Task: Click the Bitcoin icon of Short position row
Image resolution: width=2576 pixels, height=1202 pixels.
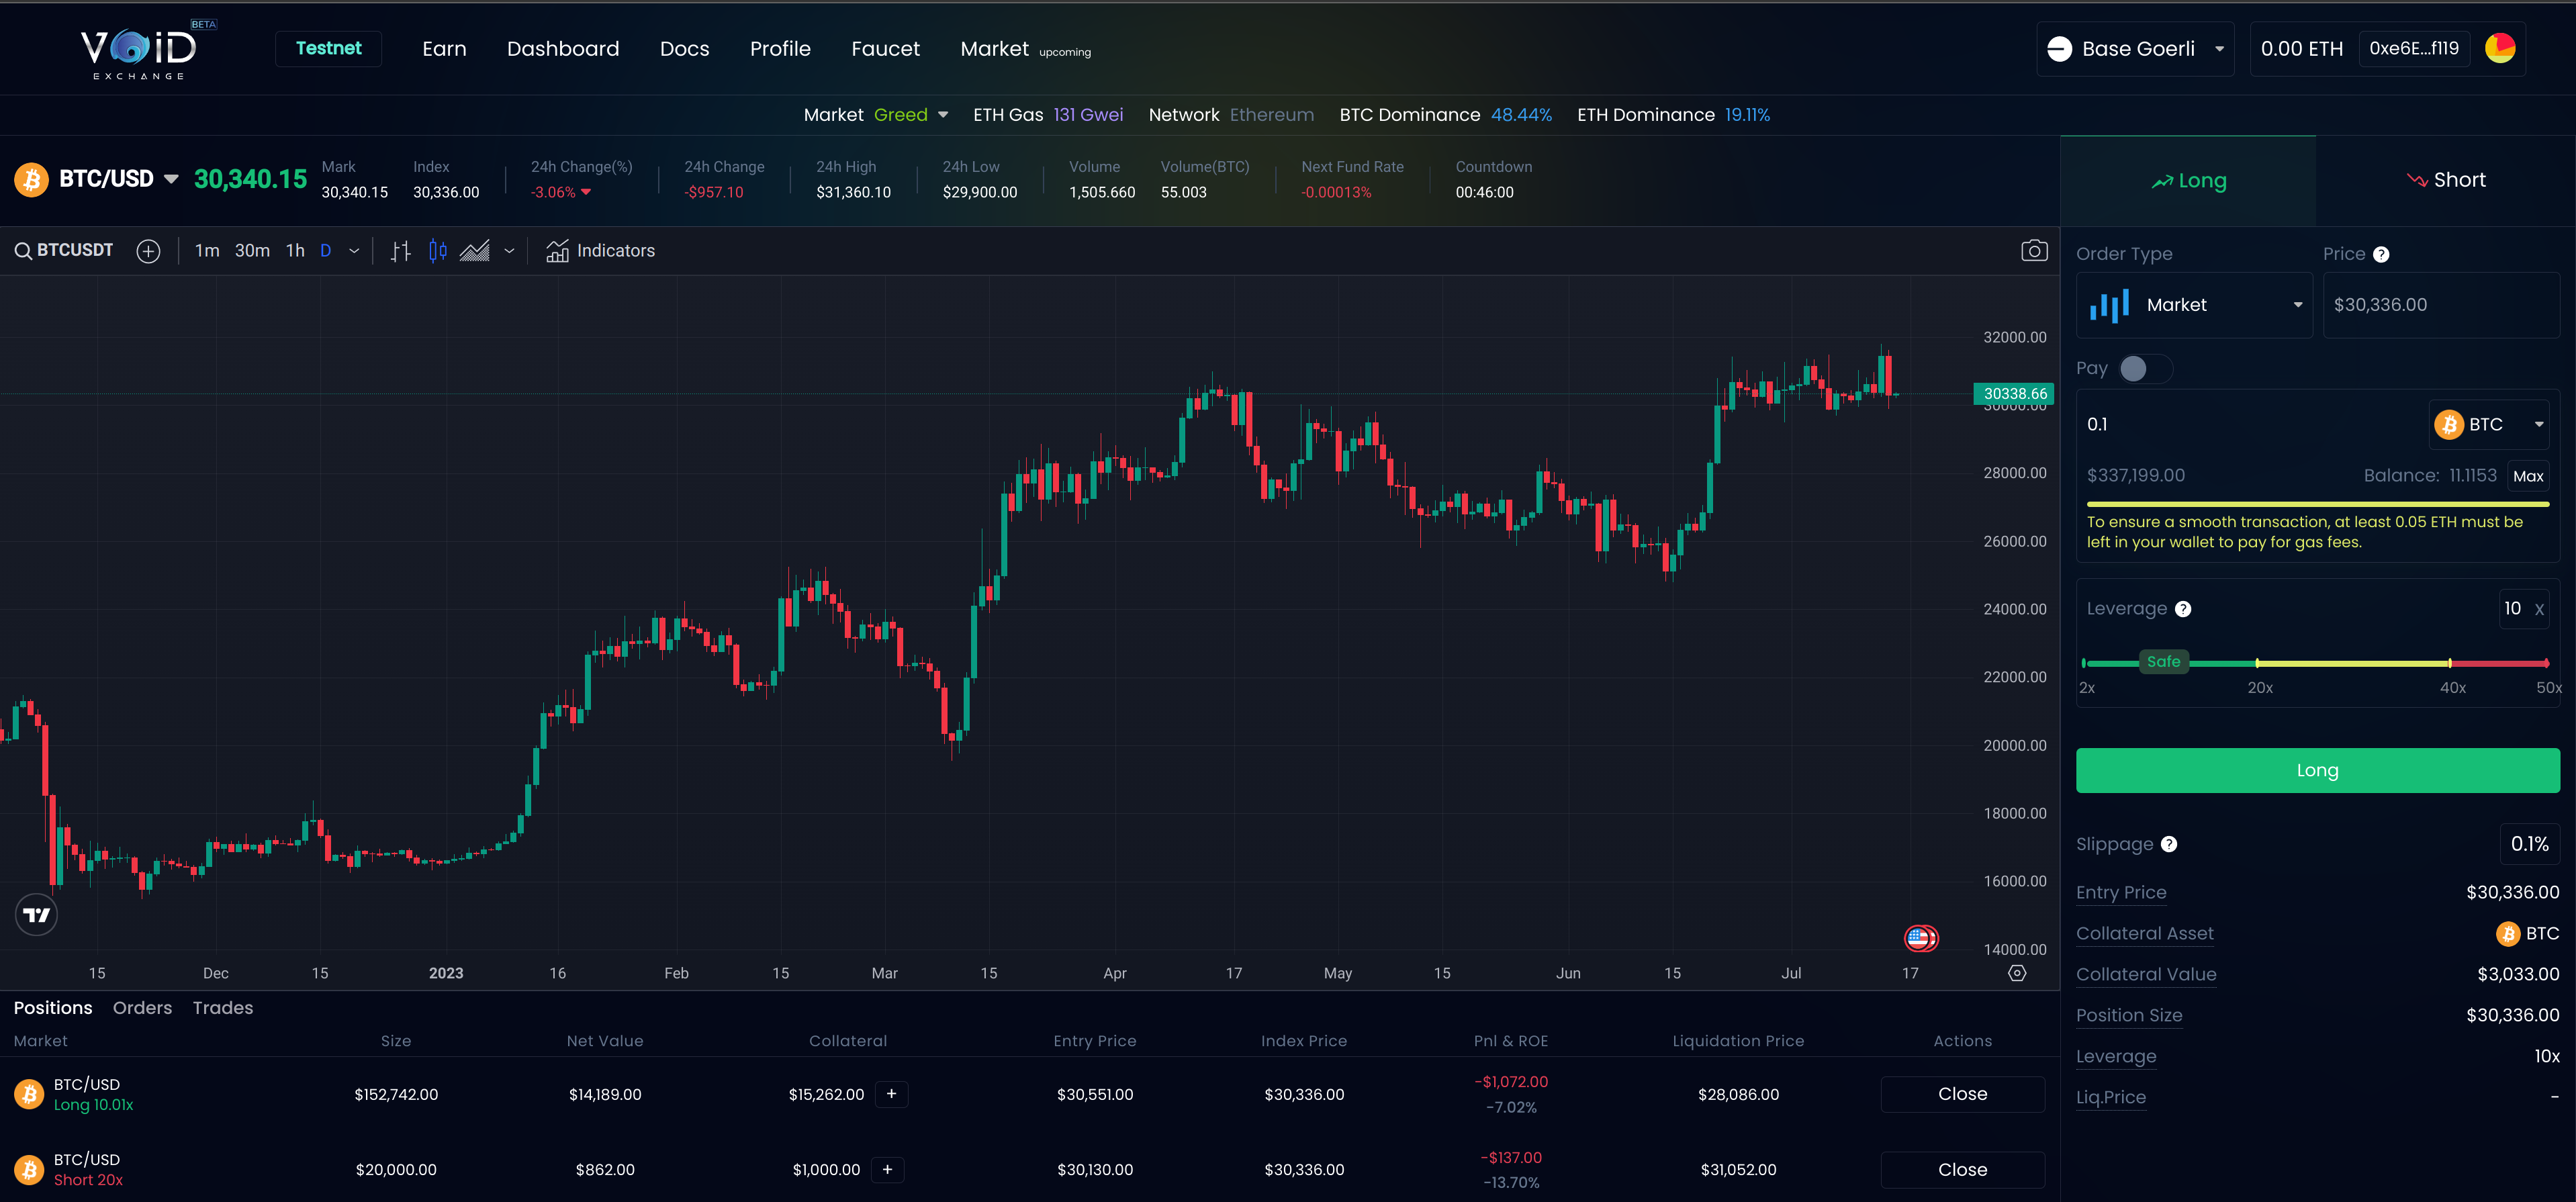Action: coord(29,1169)
